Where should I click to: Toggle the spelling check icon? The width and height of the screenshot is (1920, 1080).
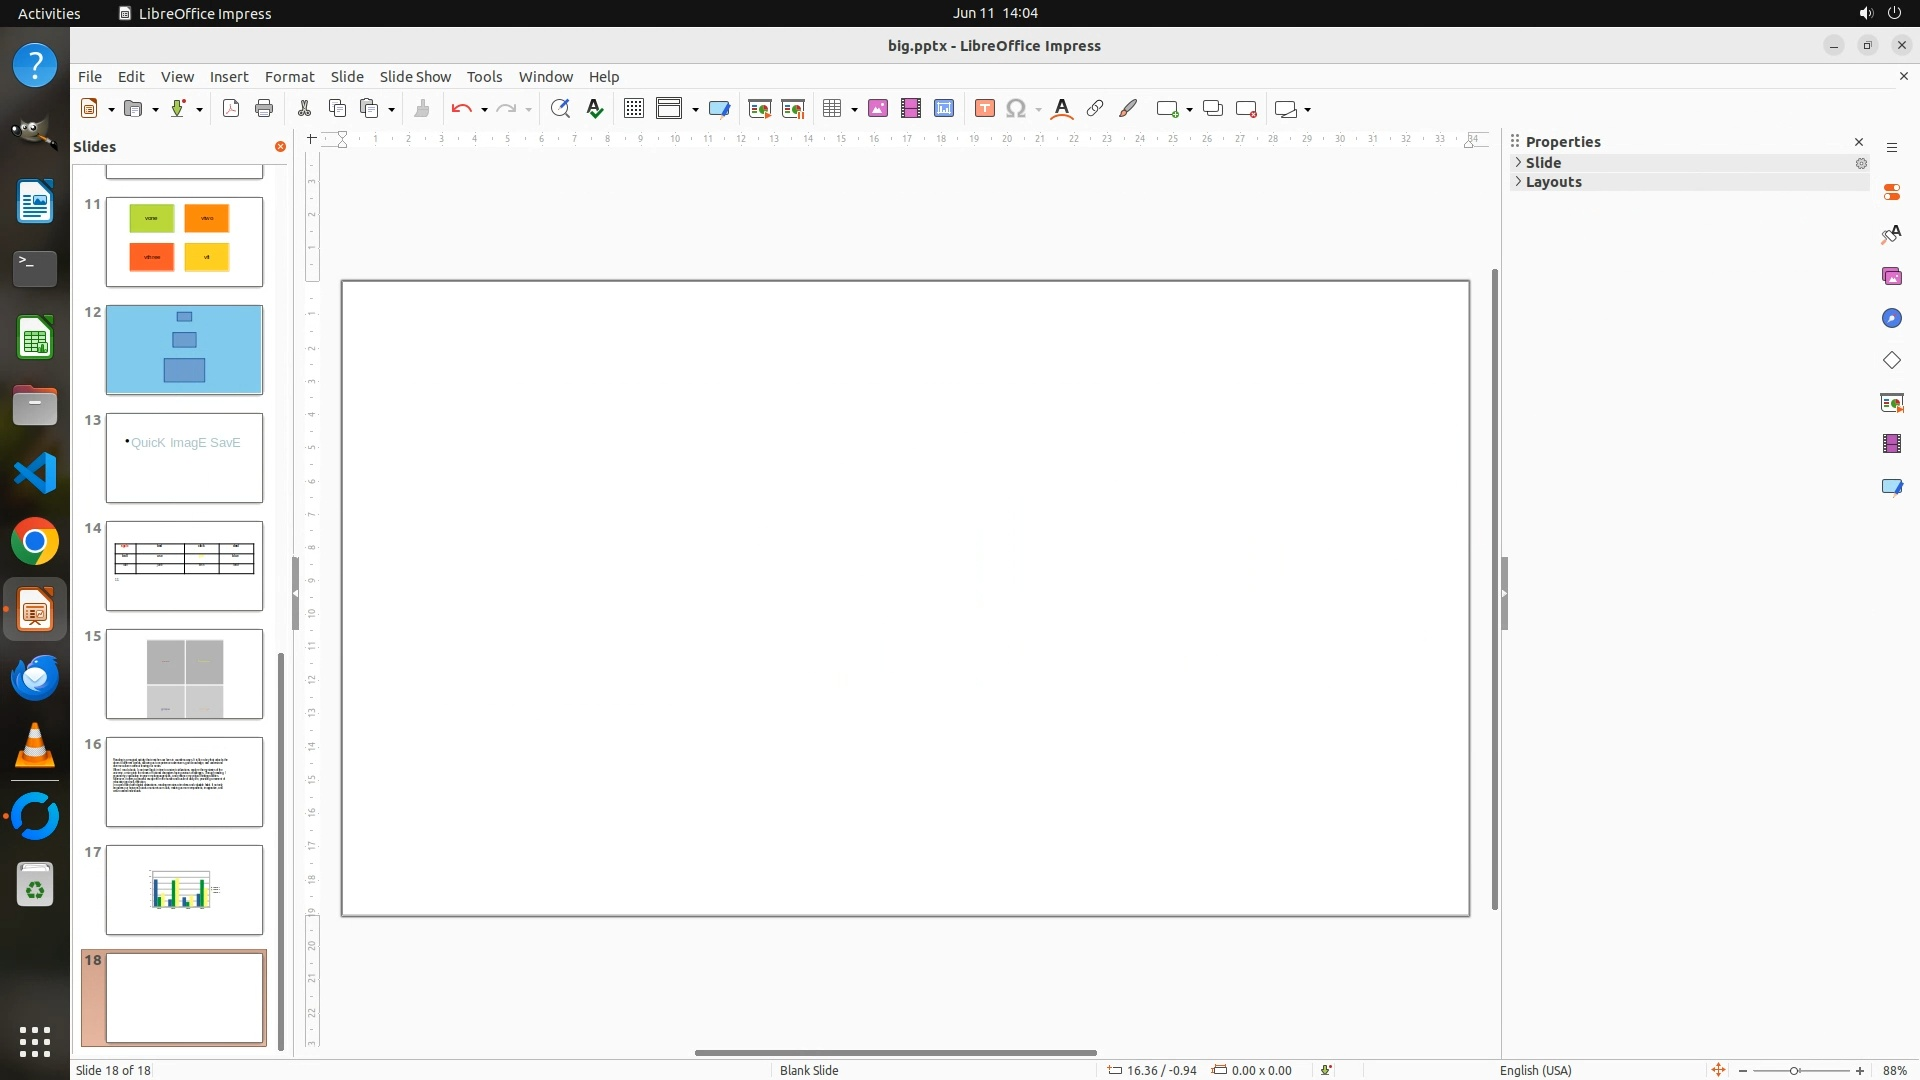pyautogui.click(x=595, y=109)
